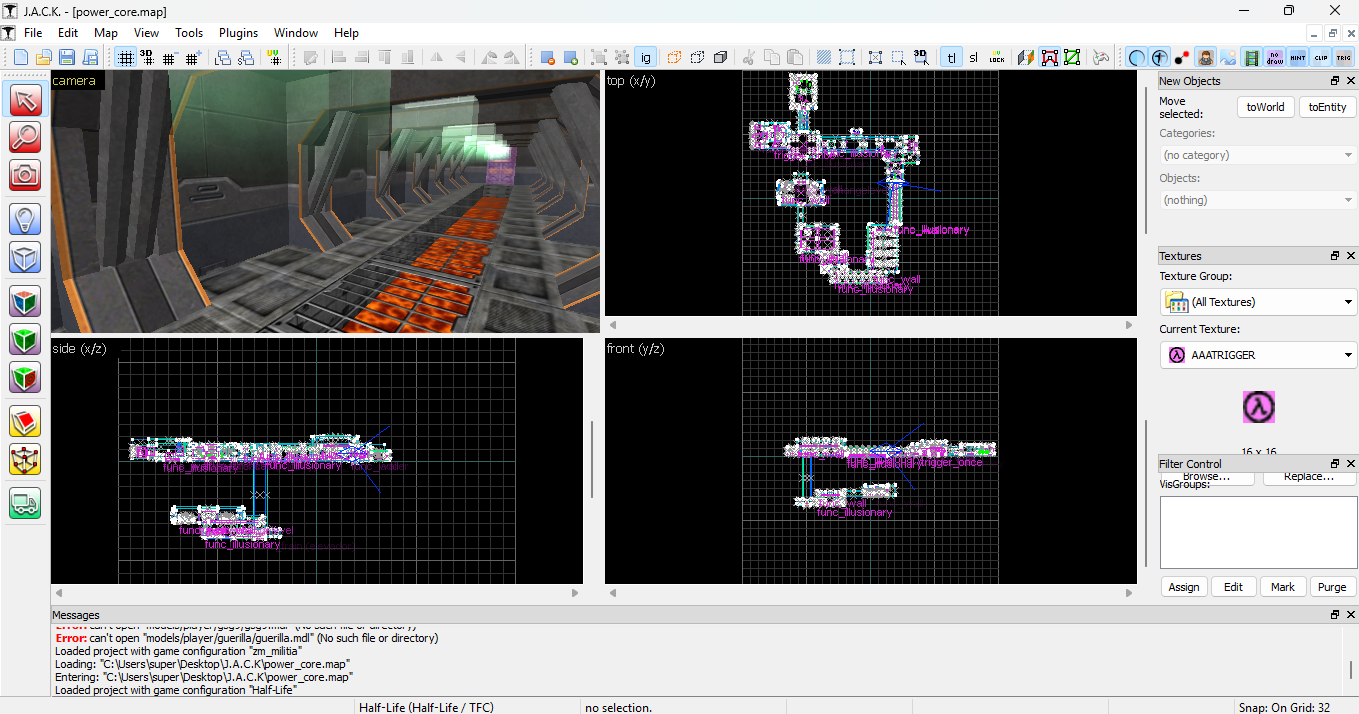Click the Paste clipboard icon
This screenshot has height=714, width=1359.
tap(795, 57)
